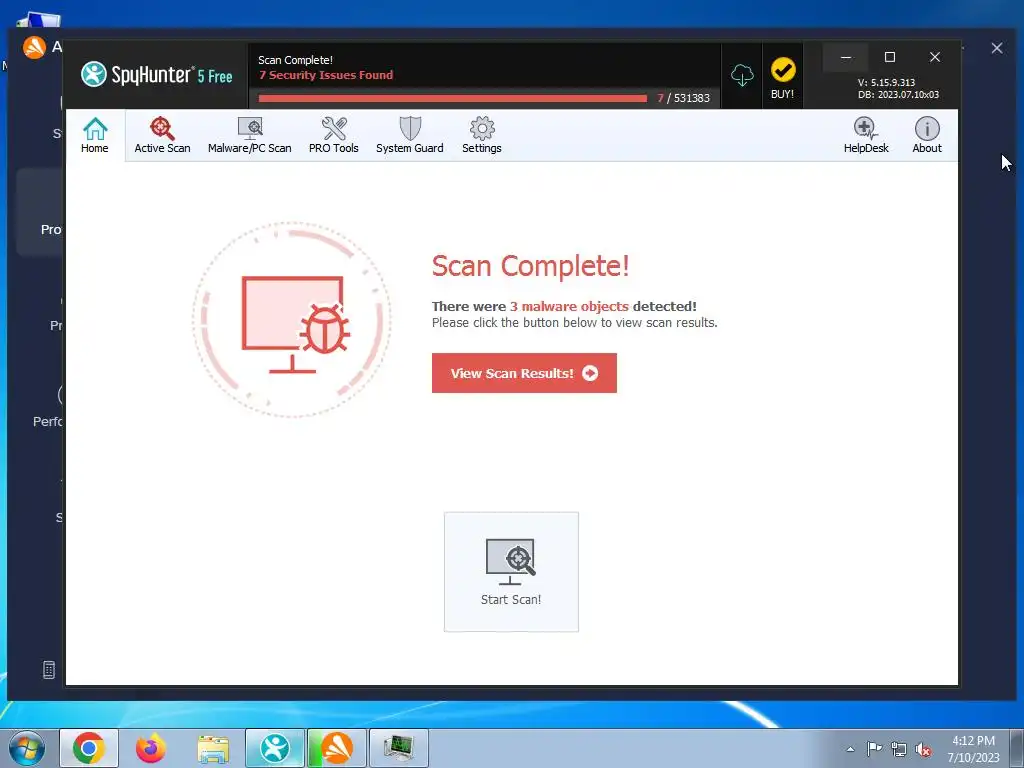
Task: Show hidden tray icons arrow
Action: 850,749
